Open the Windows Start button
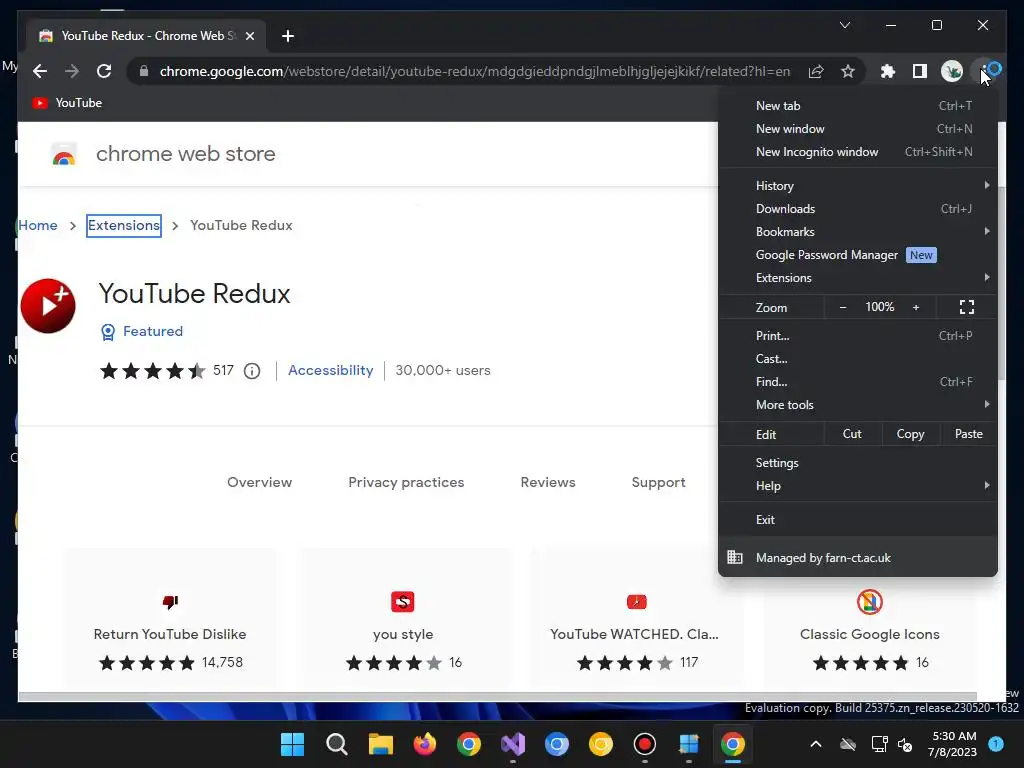Viewport: 1024px width, 768px height. click(x=292, y=744)
